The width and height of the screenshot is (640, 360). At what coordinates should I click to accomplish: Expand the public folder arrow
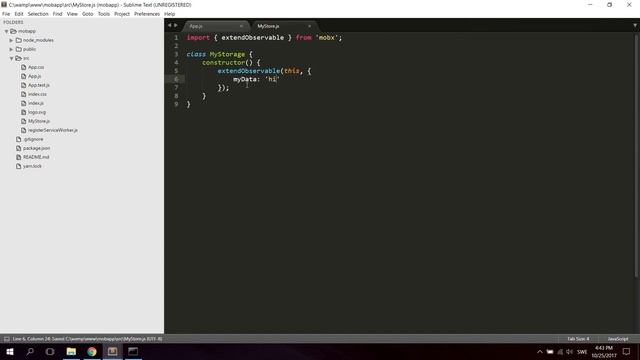(x=11, y=49)
